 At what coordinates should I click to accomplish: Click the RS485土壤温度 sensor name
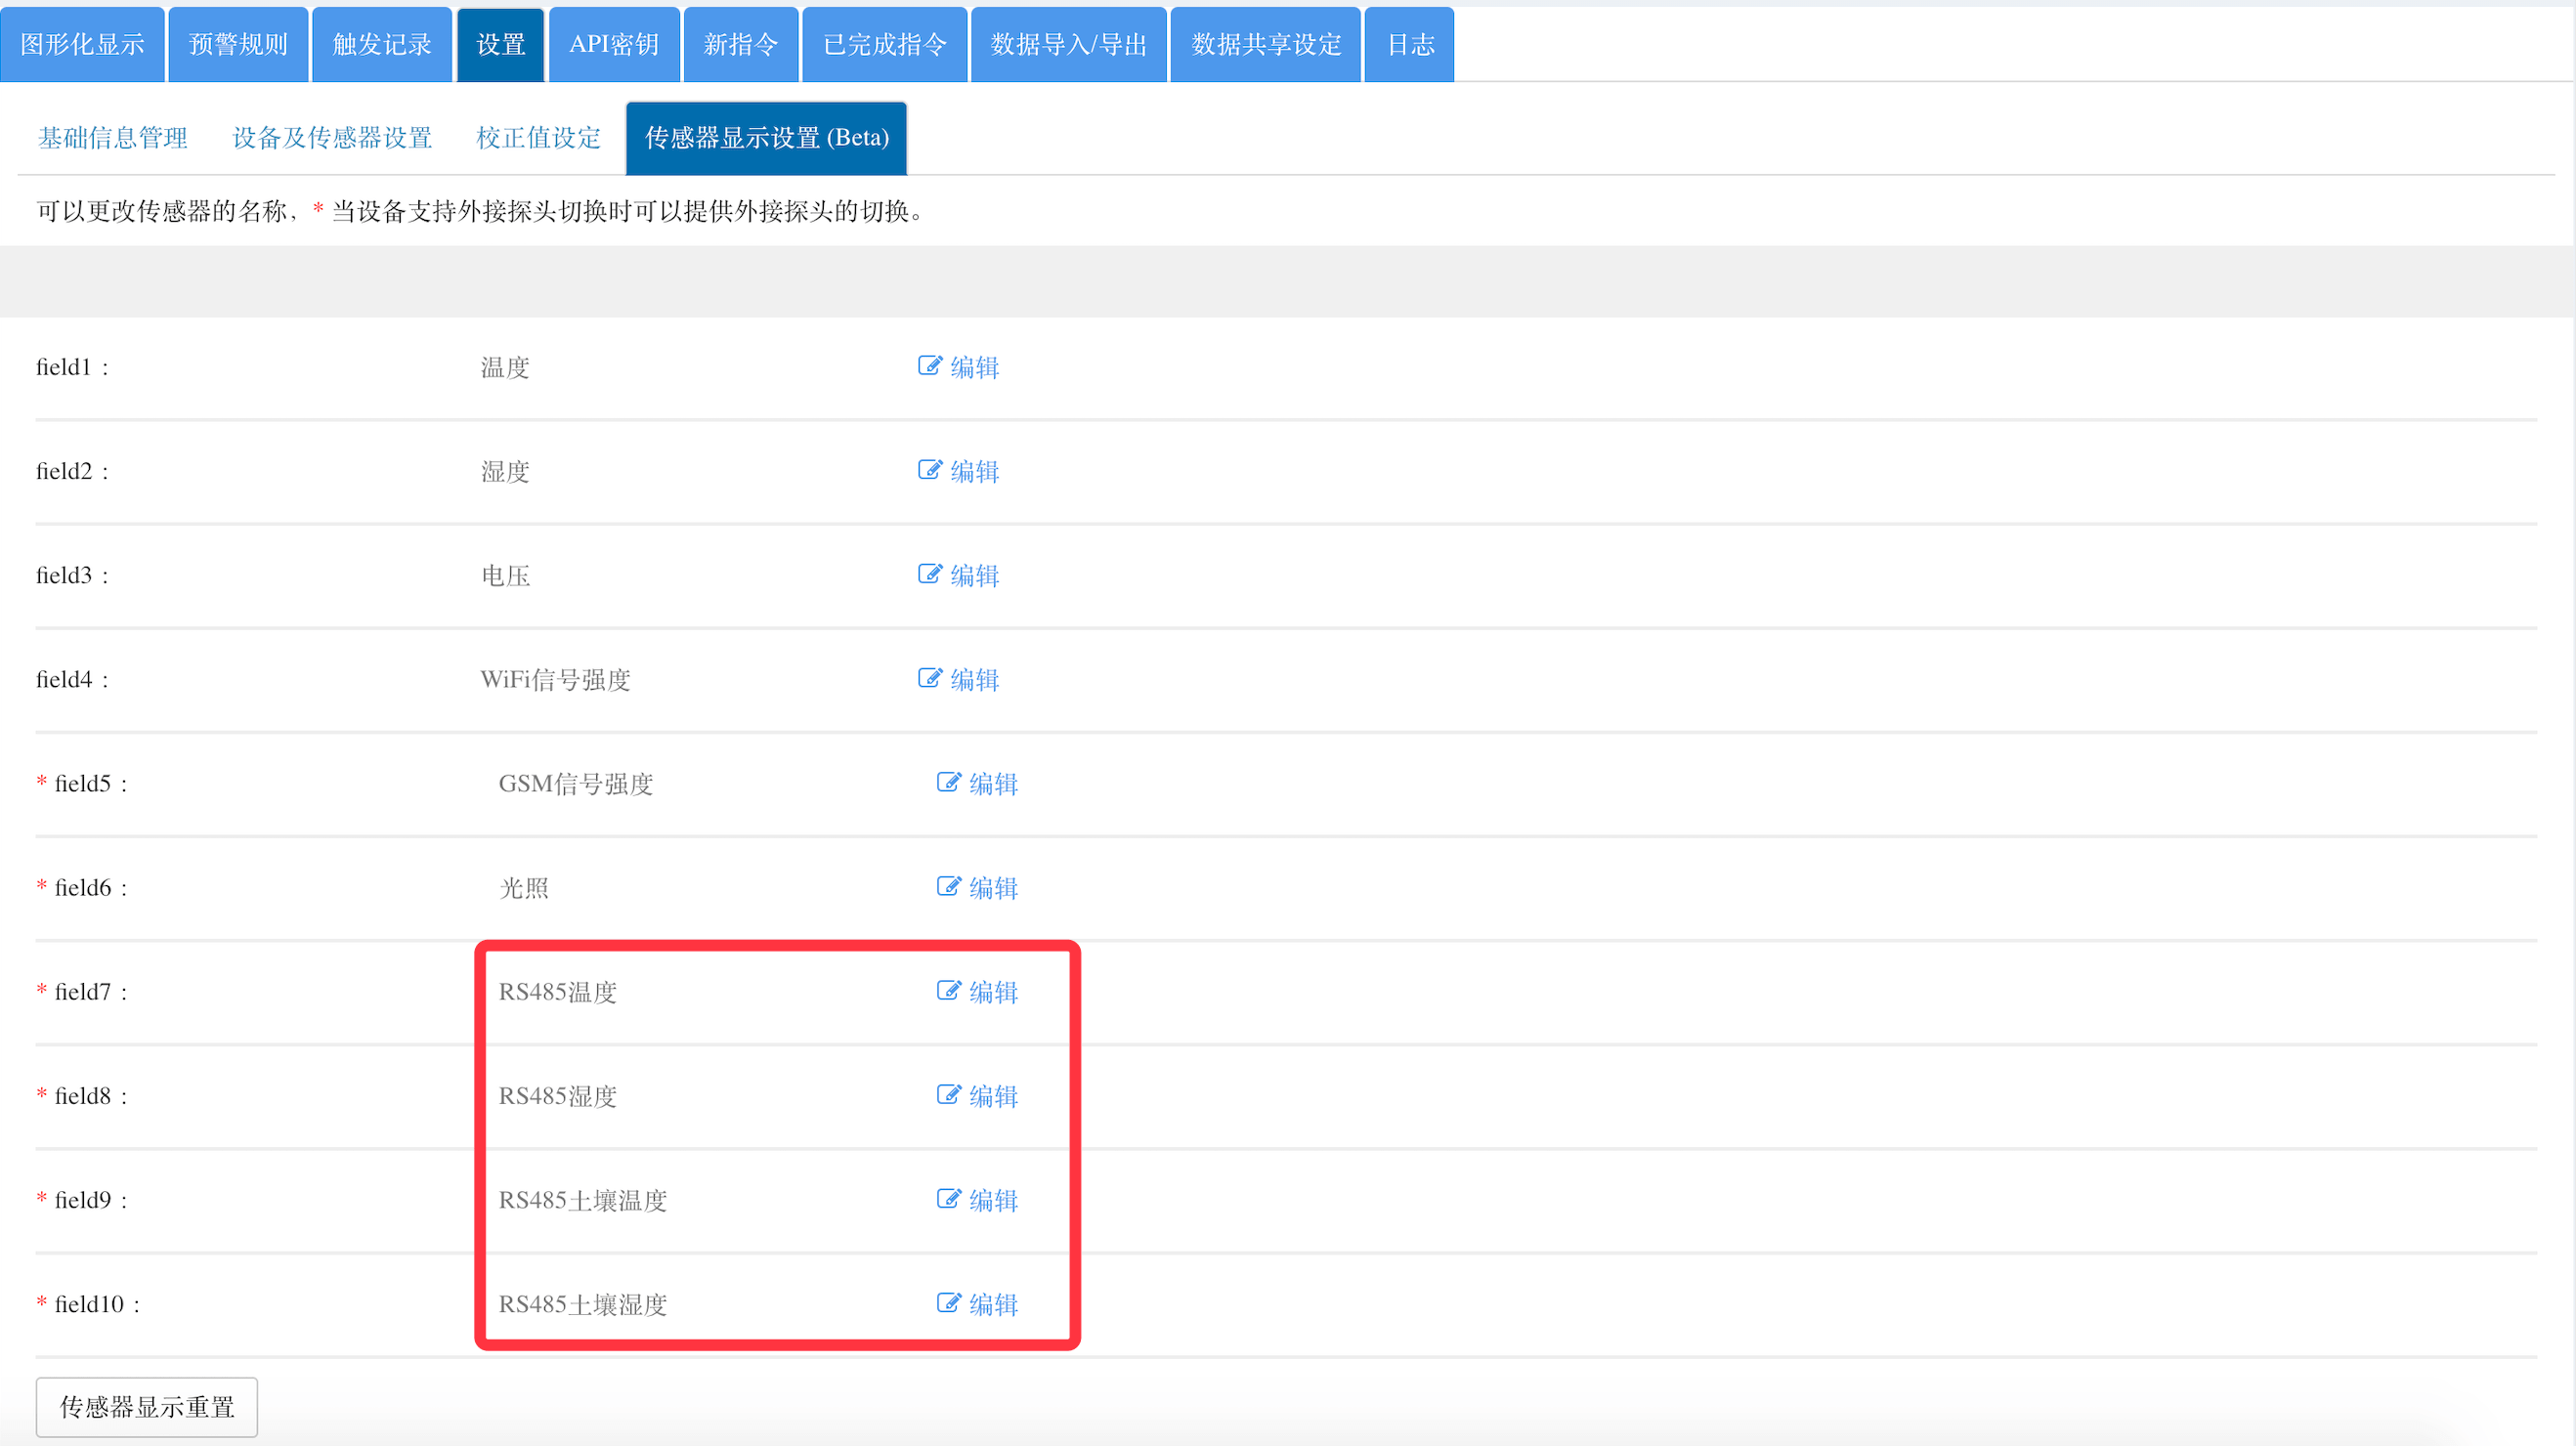point(583,1199)
